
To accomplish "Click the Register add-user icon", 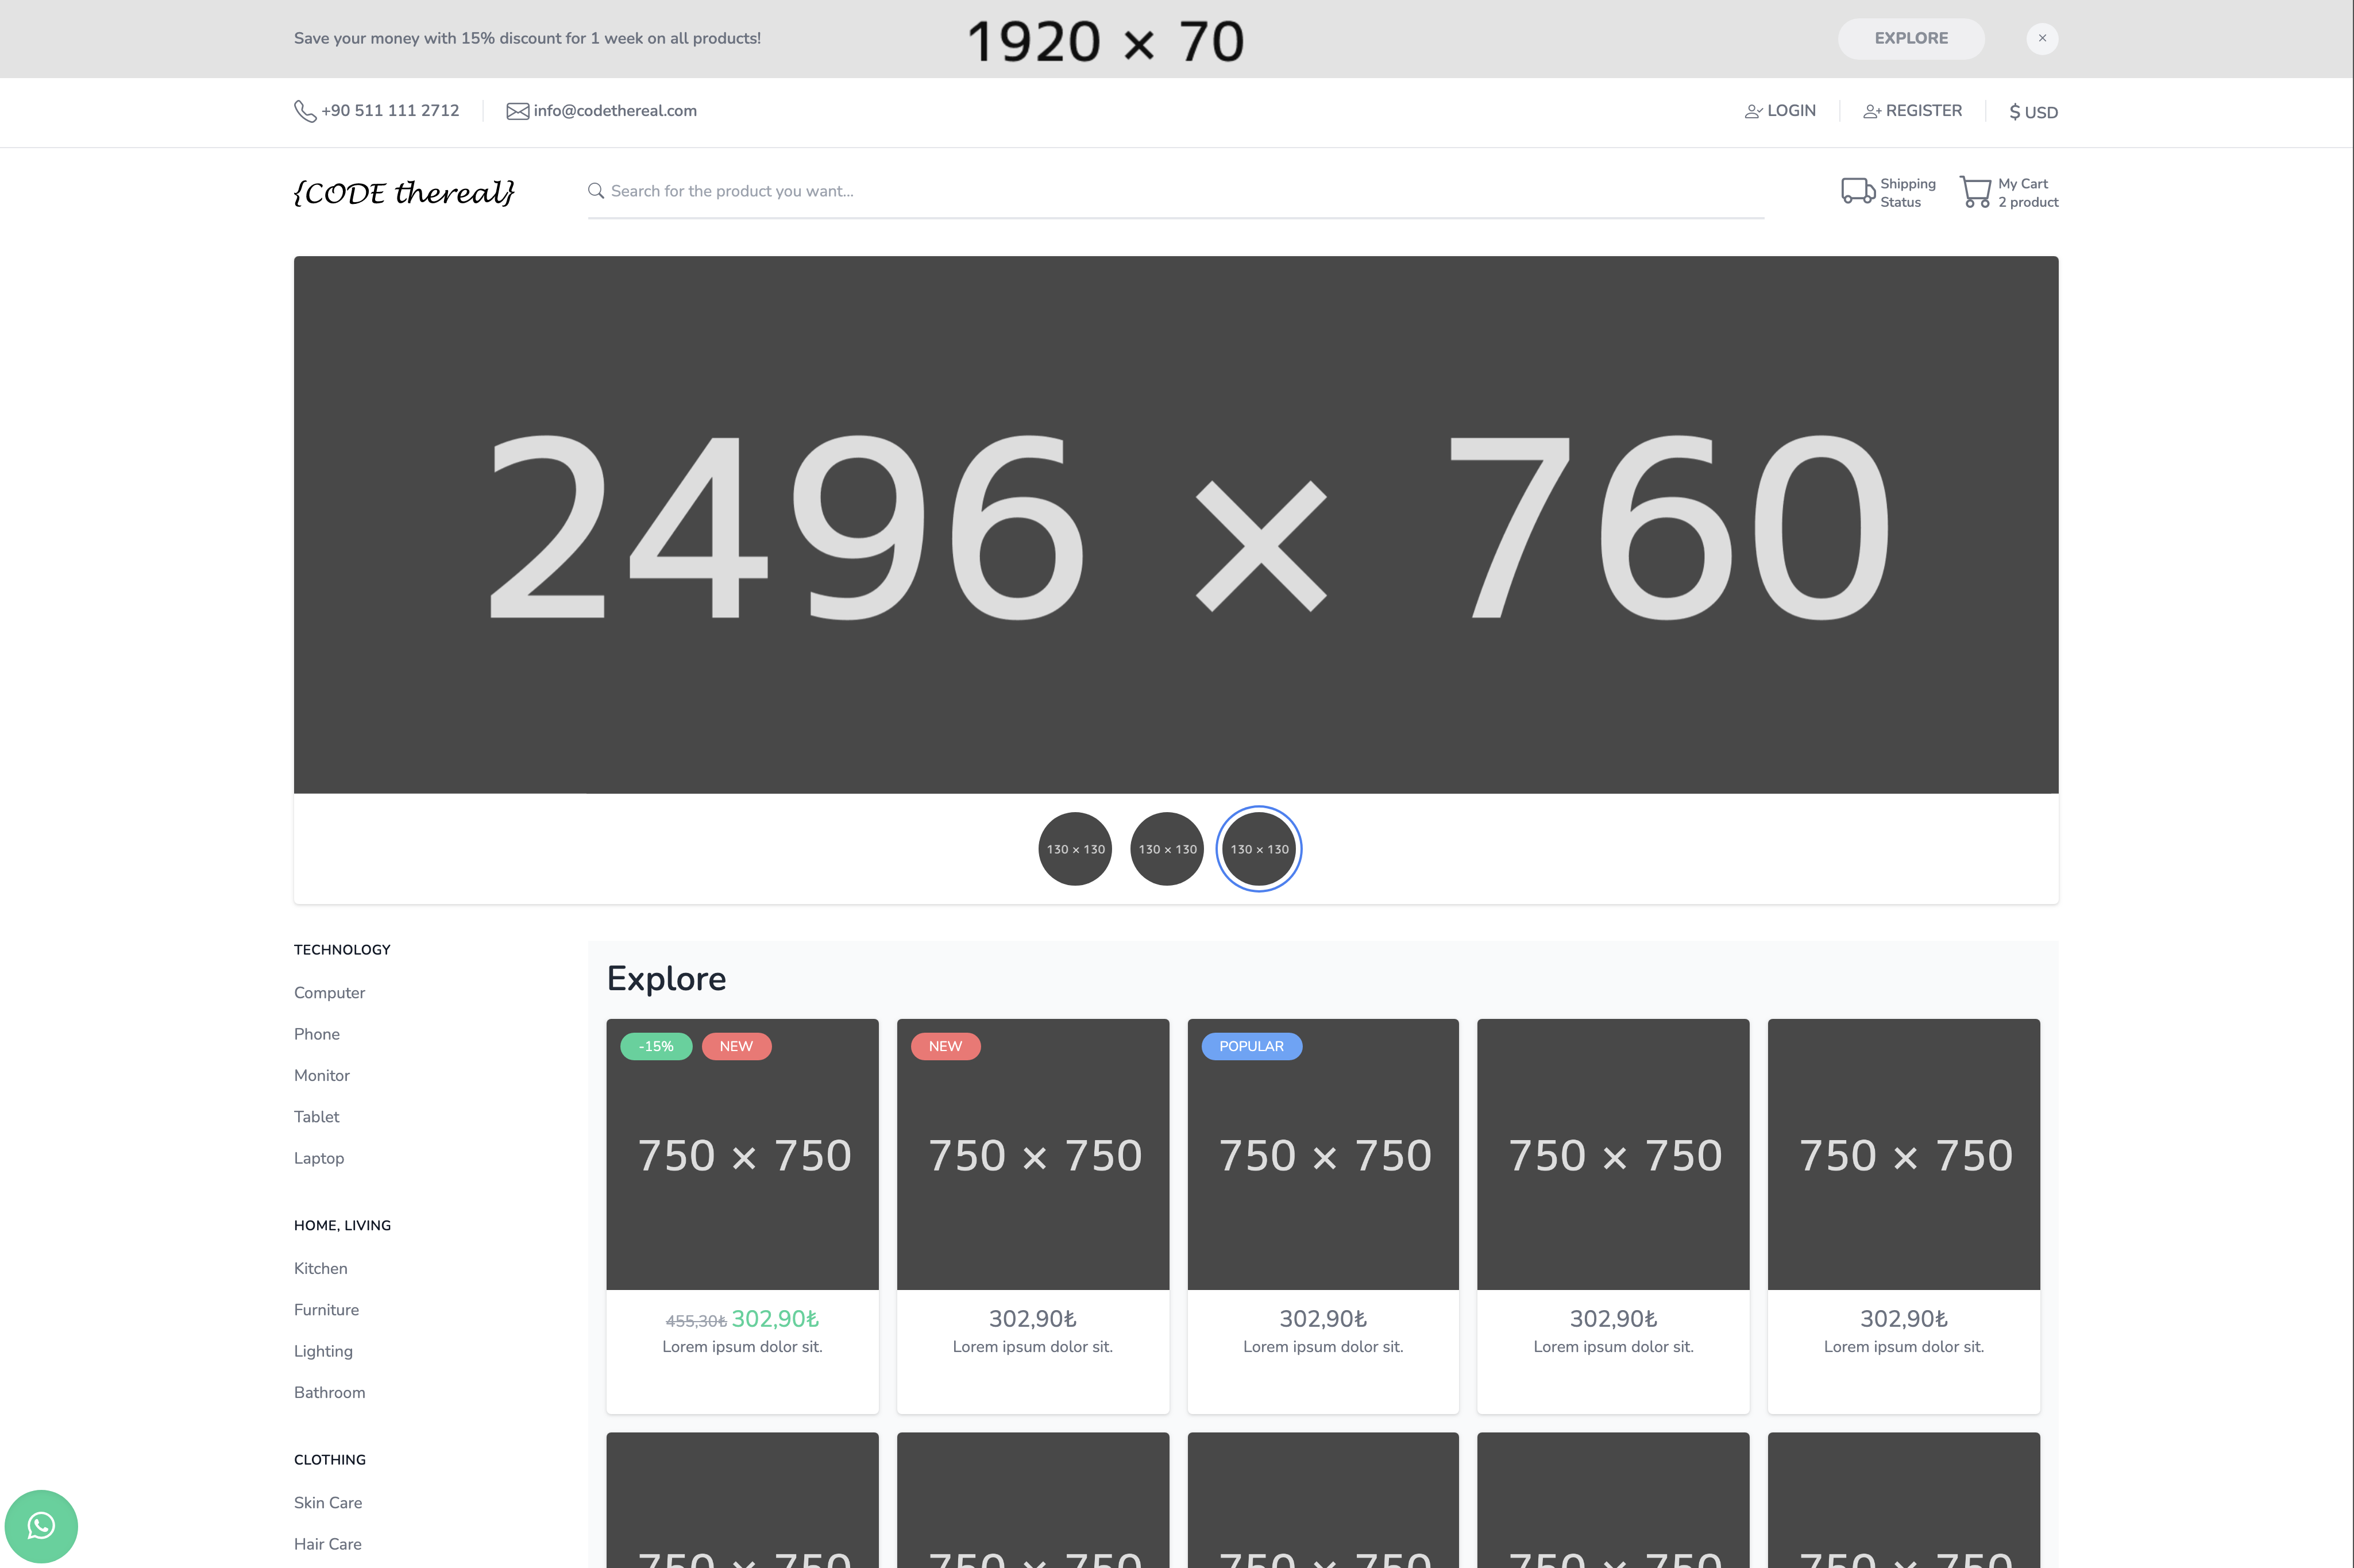I will click(x=1871, y=112).
